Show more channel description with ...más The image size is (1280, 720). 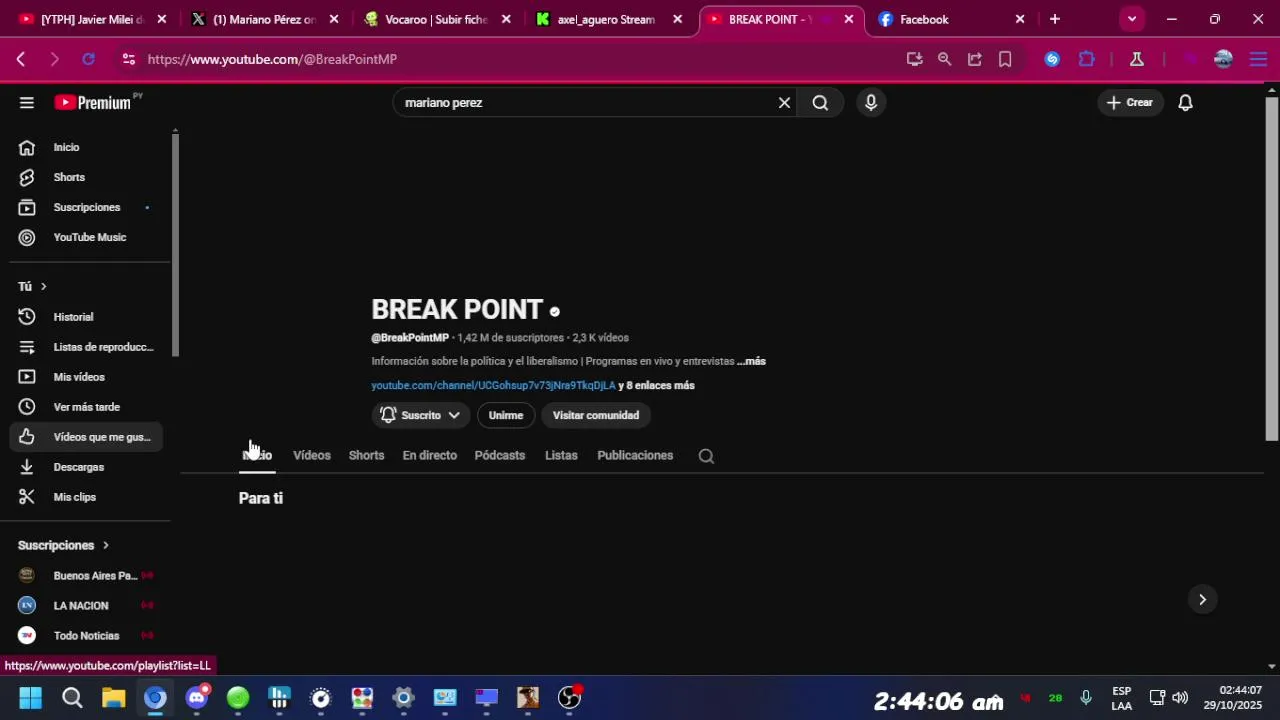point(751,361)
